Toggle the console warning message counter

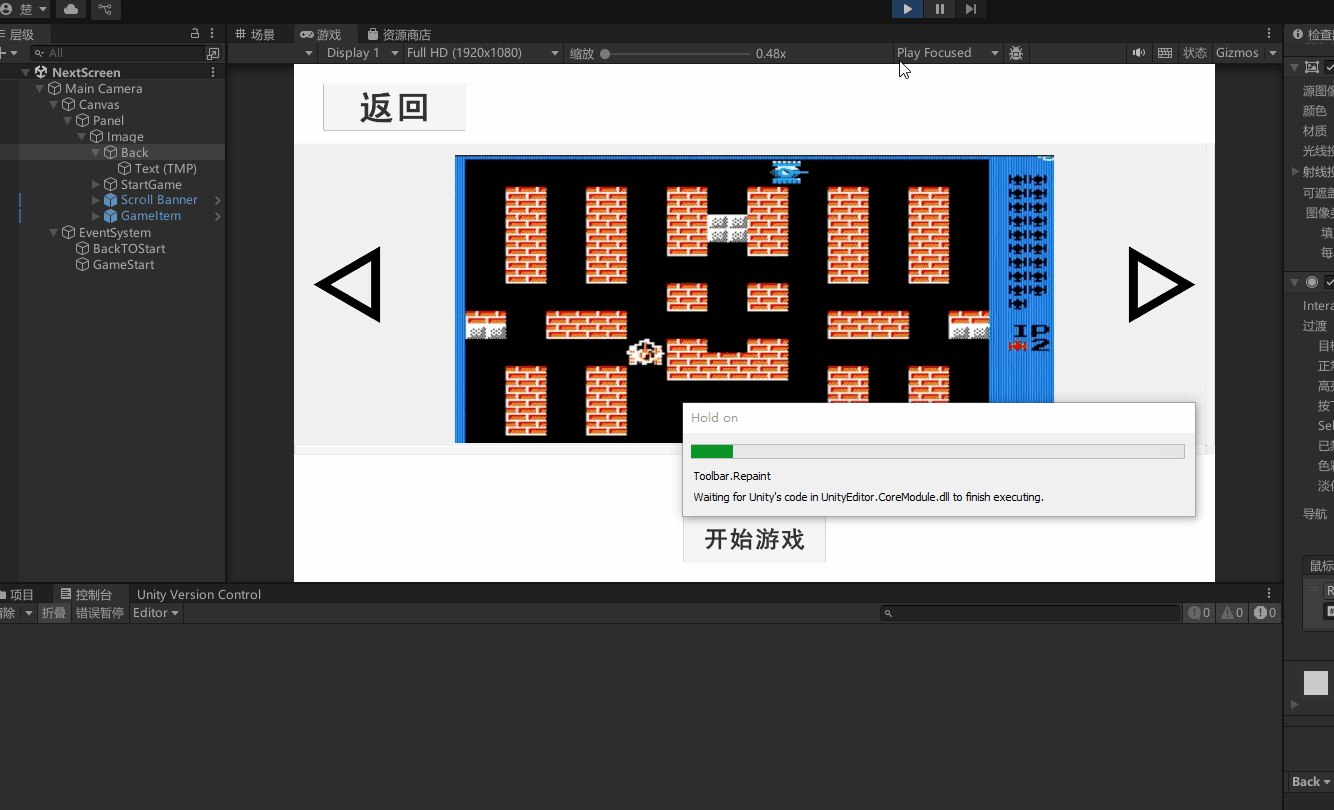point(1232,613)
